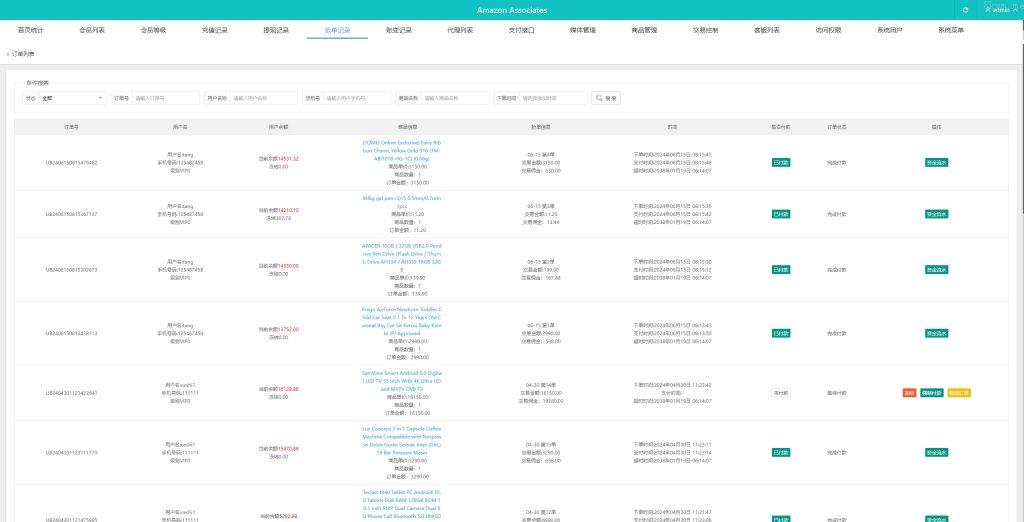Focus the 用户名称 input field

point(264,98)
